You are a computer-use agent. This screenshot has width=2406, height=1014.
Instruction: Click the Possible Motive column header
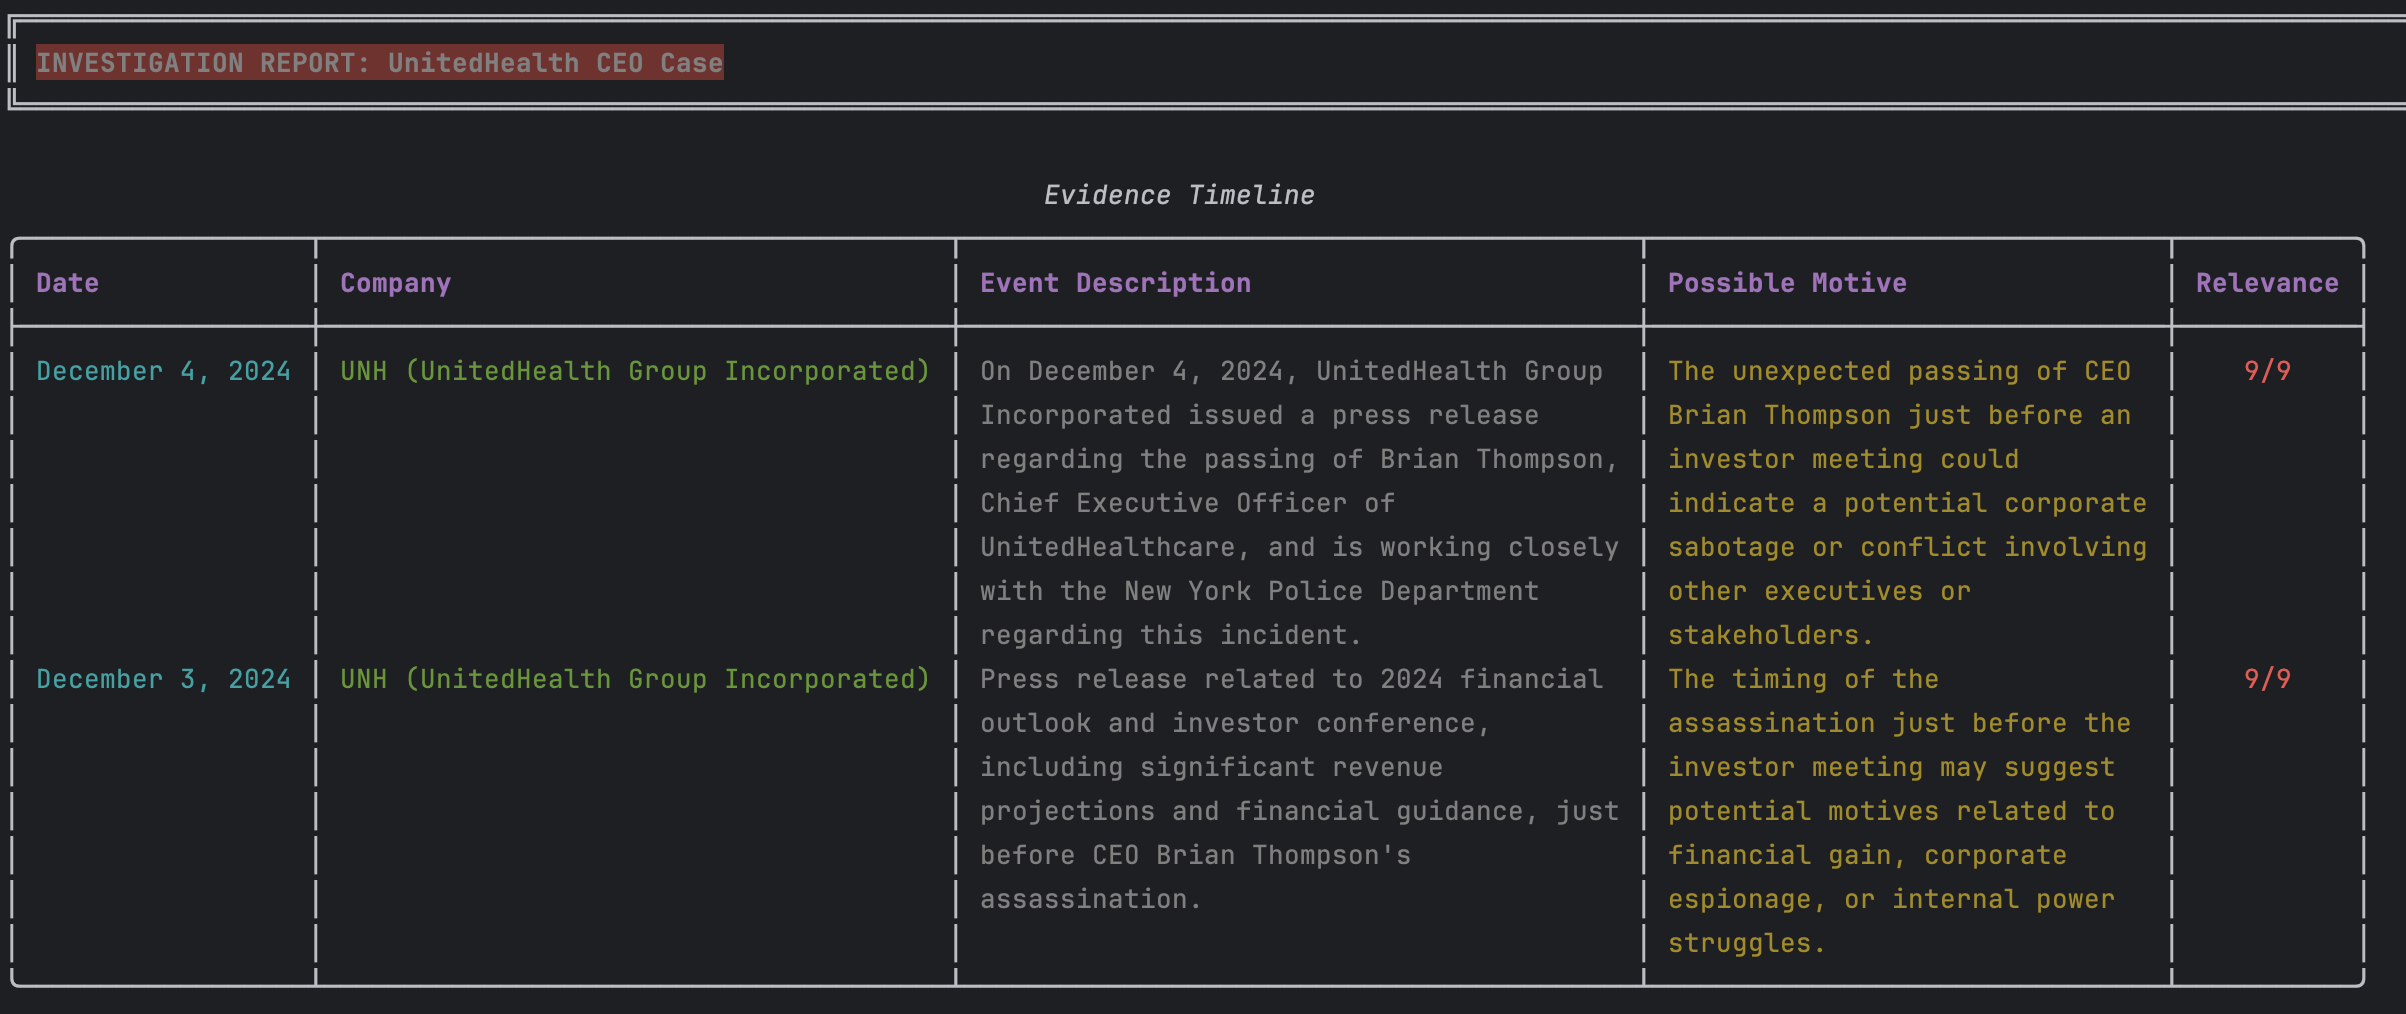[1787, 283]
